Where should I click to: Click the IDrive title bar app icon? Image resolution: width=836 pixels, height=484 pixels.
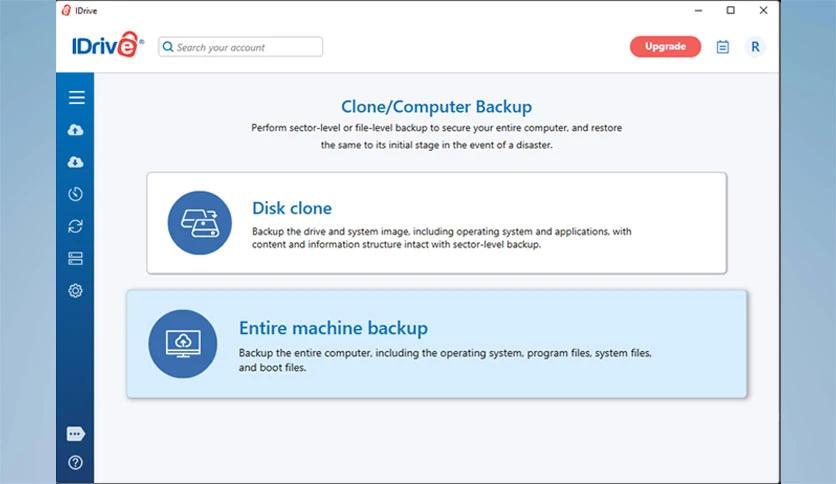tap(66, 10)
